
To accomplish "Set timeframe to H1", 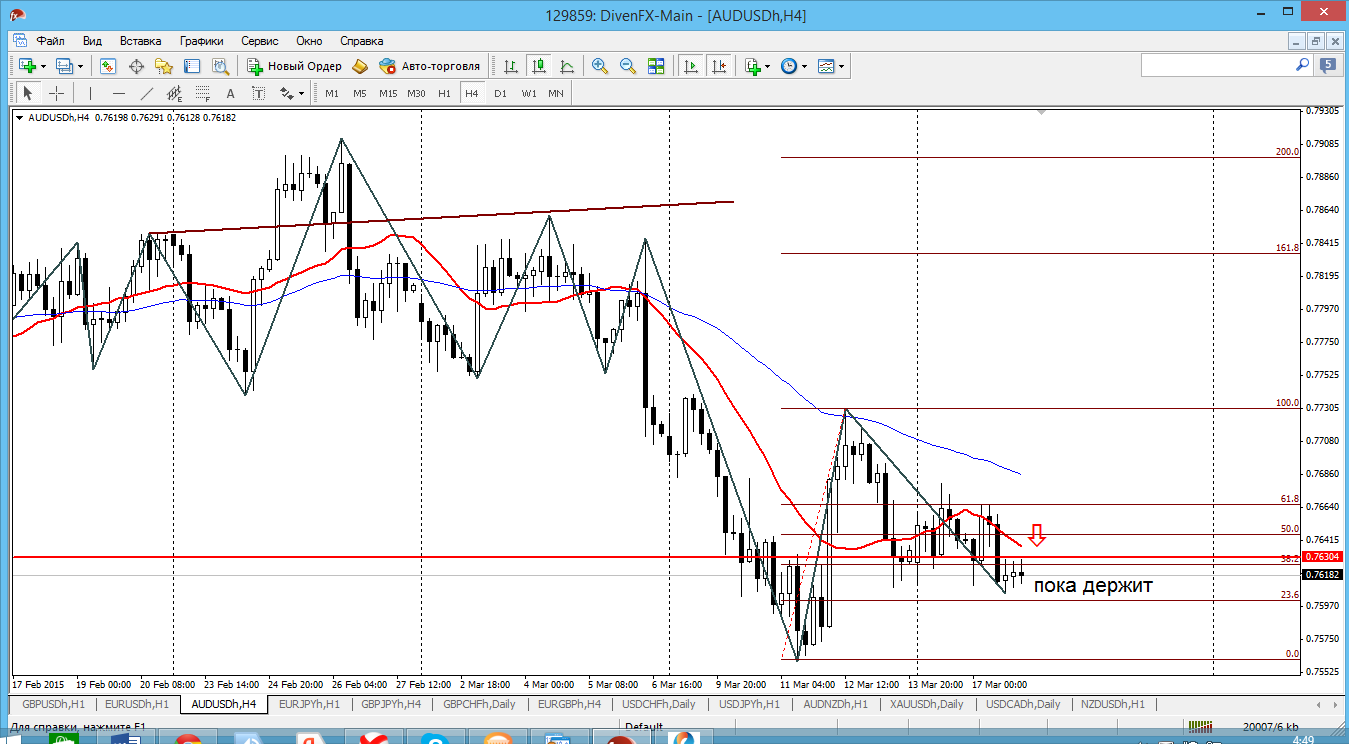I will 444,93.
